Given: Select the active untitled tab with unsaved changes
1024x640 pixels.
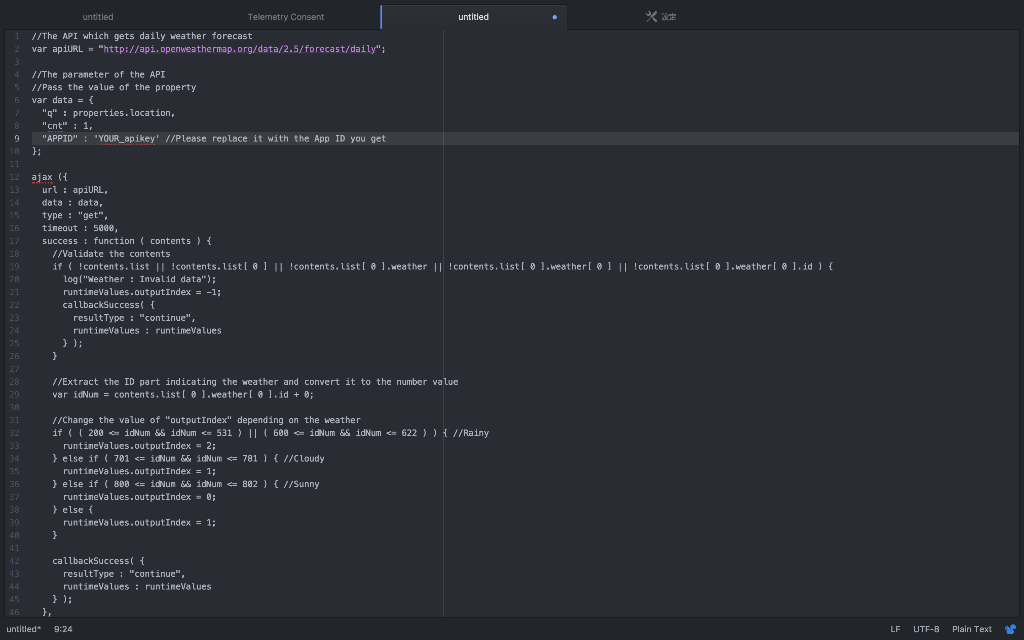Looking at the screenshot, I should (x=473, y=17).
